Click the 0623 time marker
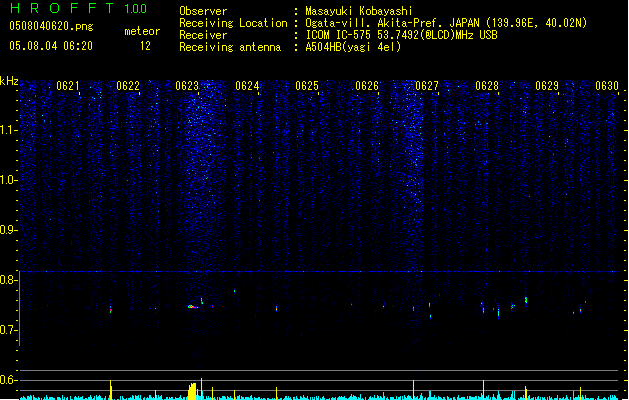Screen dimensions: 629x400 pyautogui.click(x=187, y=86)
